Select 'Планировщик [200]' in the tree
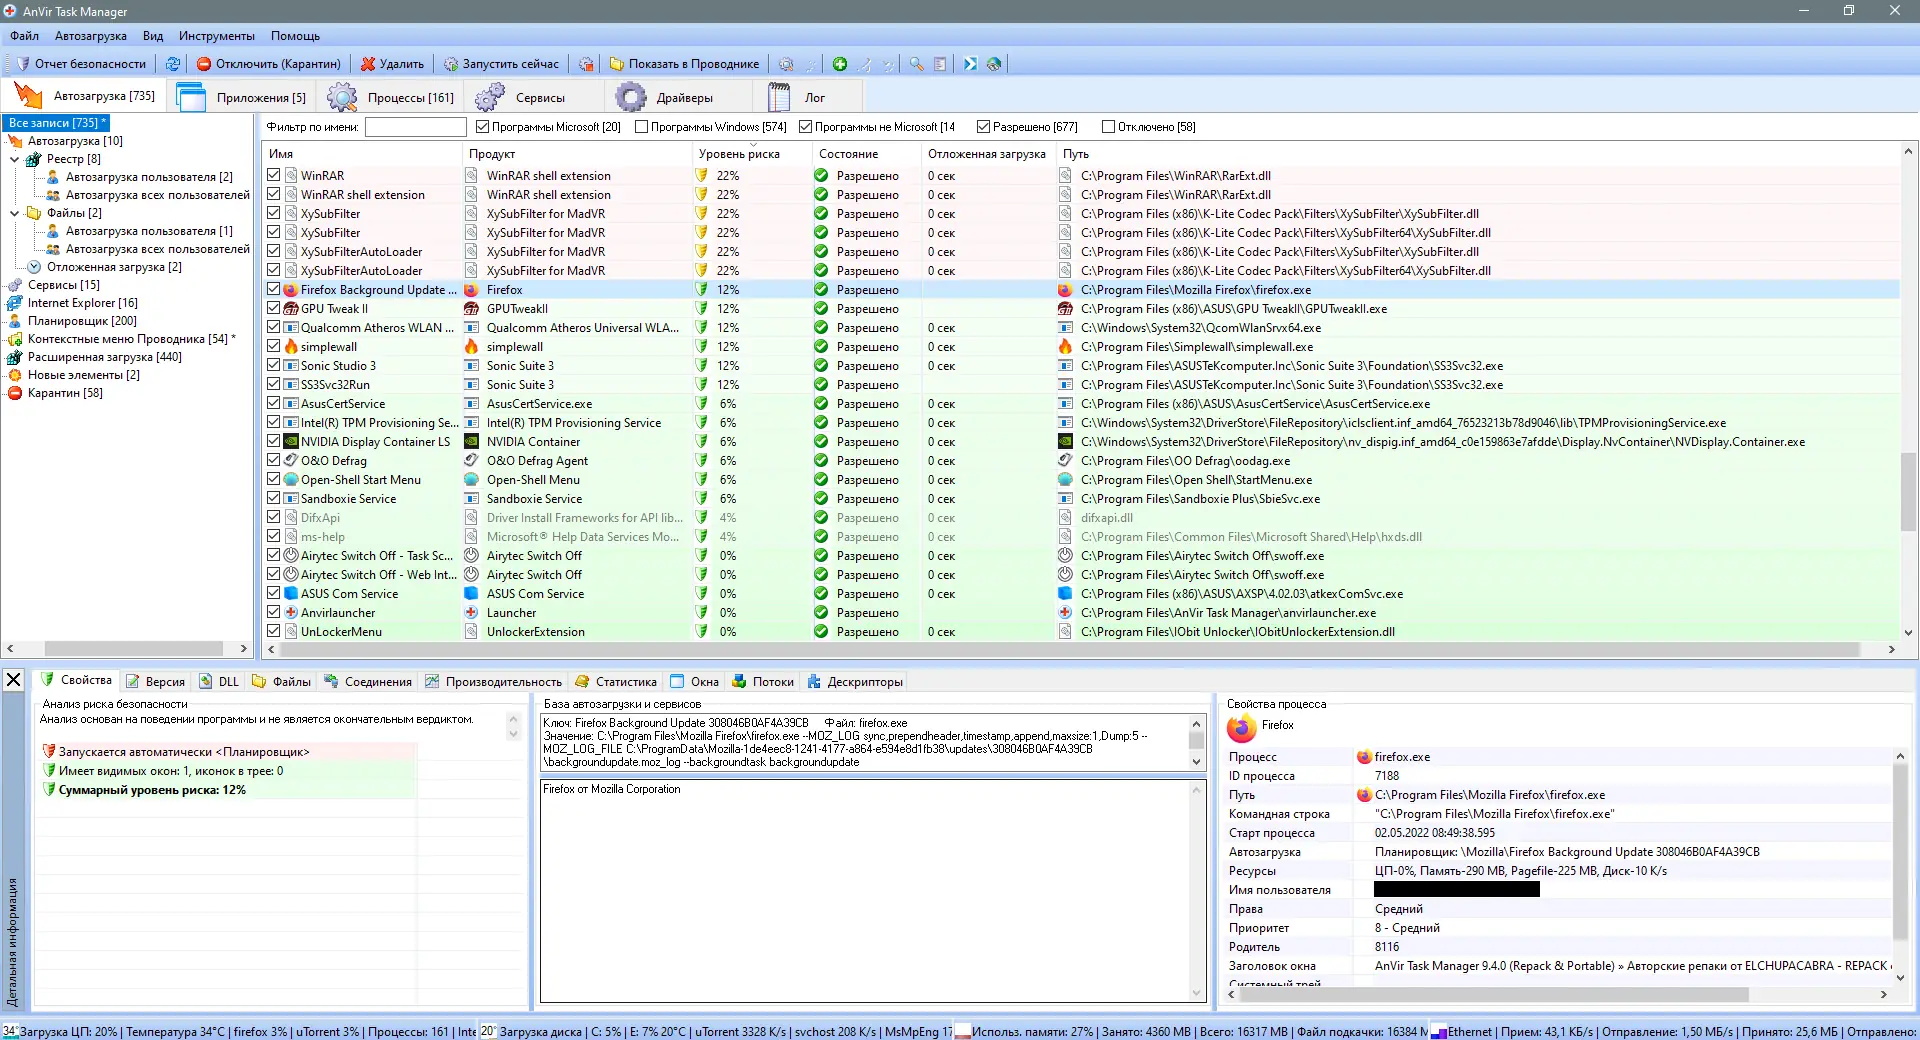 (82, 321)
